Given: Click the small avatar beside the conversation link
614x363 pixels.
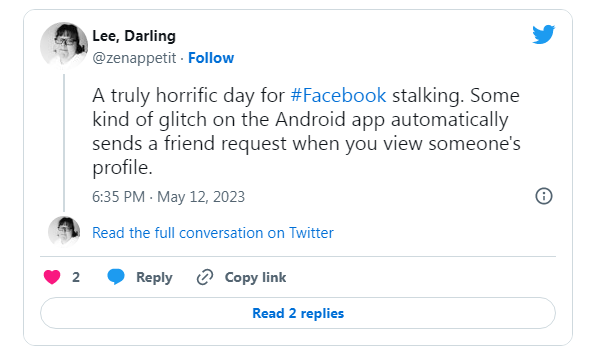Looking at the screenshot, I should (64, 232).
